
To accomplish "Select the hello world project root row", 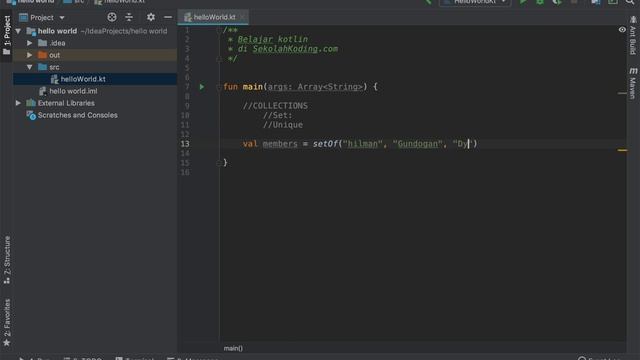I will (x=95, y=31).
